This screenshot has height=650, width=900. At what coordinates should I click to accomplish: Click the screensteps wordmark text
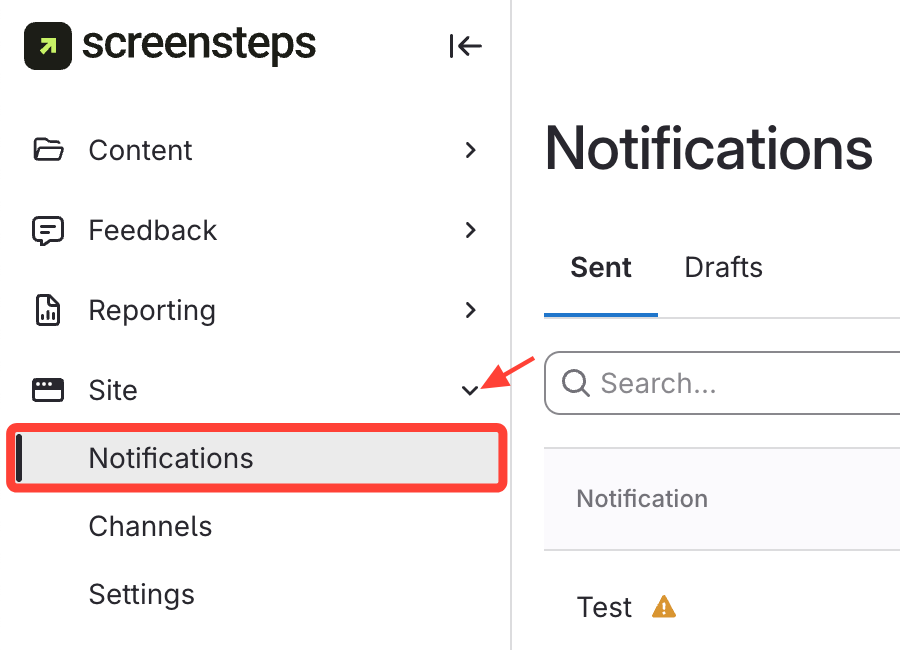pyautogui.click(x=198, y=44)
